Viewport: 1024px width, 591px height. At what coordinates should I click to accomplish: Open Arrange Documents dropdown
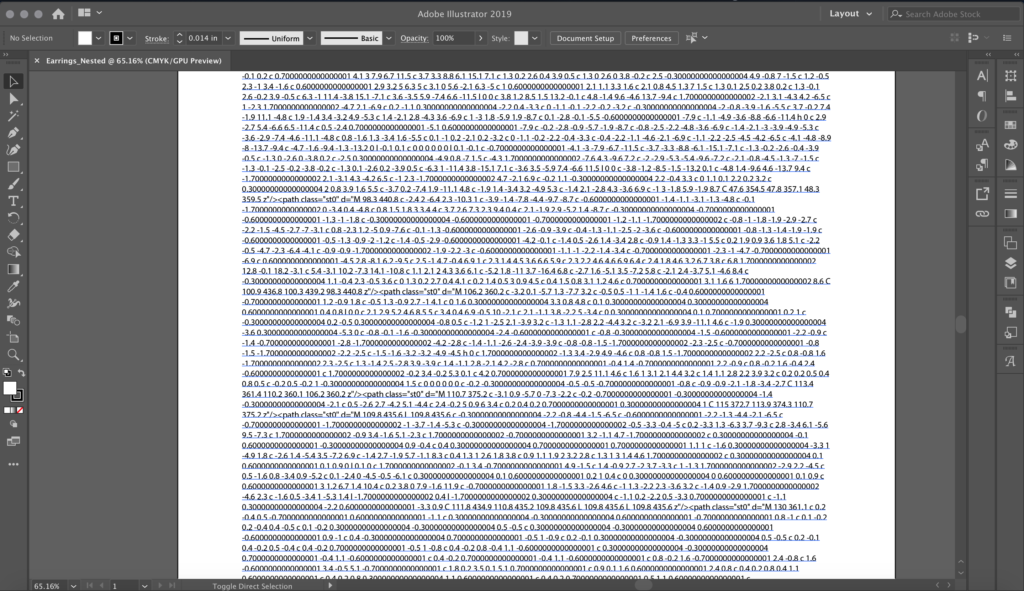coord(89,13)
